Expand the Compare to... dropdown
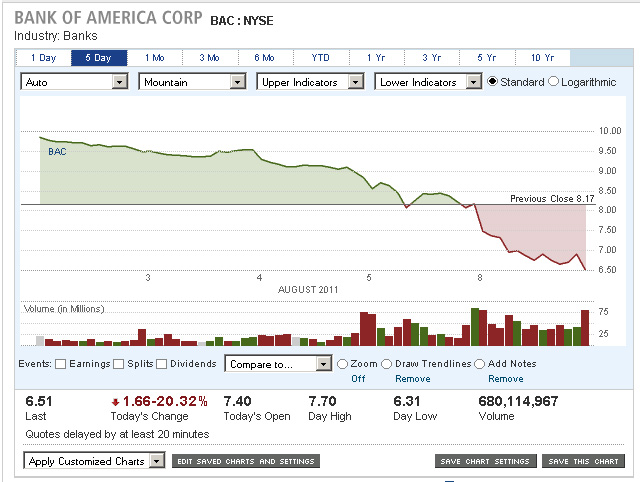The width and height of the screenshot is (640, 482). click(278, 364)
